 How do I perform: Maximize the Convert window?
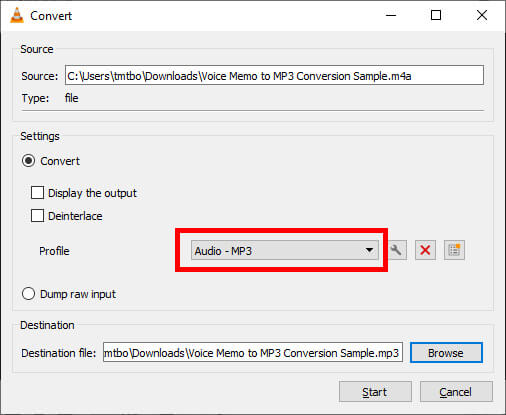436,15
